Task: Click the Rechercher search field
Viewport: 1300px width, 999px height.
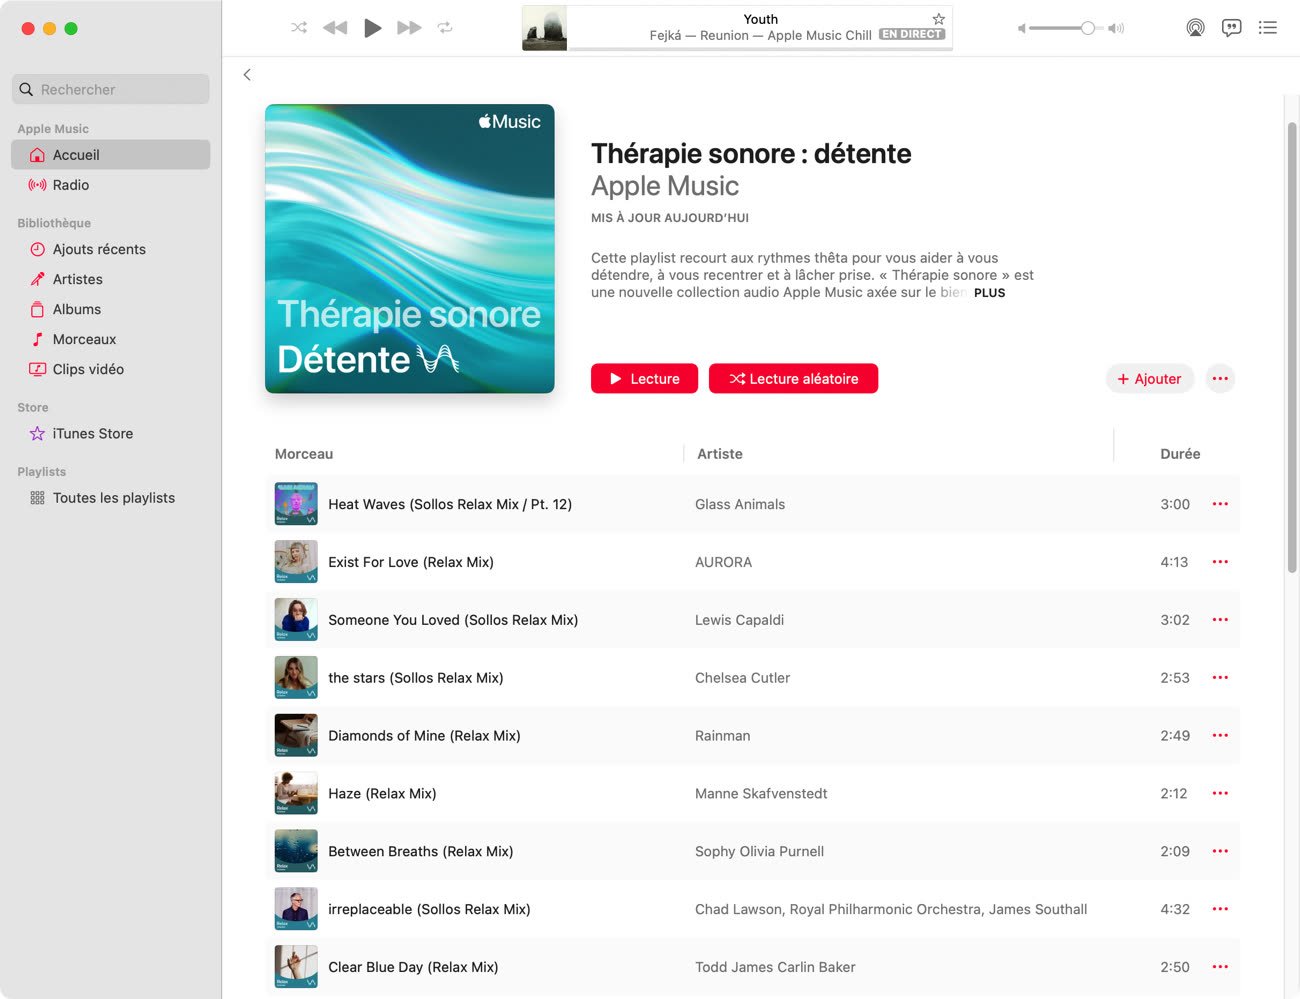Action: pos(111,89)
